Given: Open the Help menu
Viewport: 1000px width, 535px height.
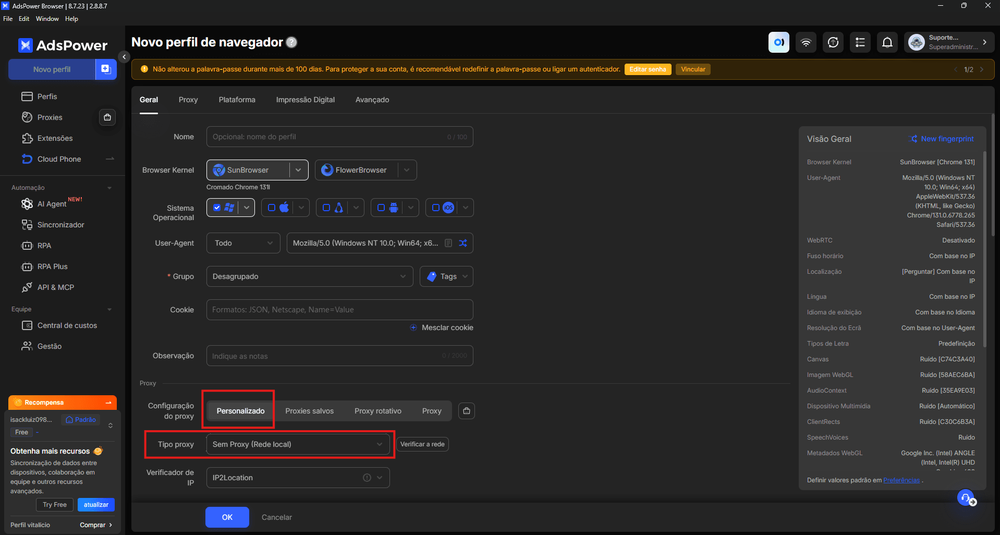Looking at the screenshot, I should click(71, 19).
